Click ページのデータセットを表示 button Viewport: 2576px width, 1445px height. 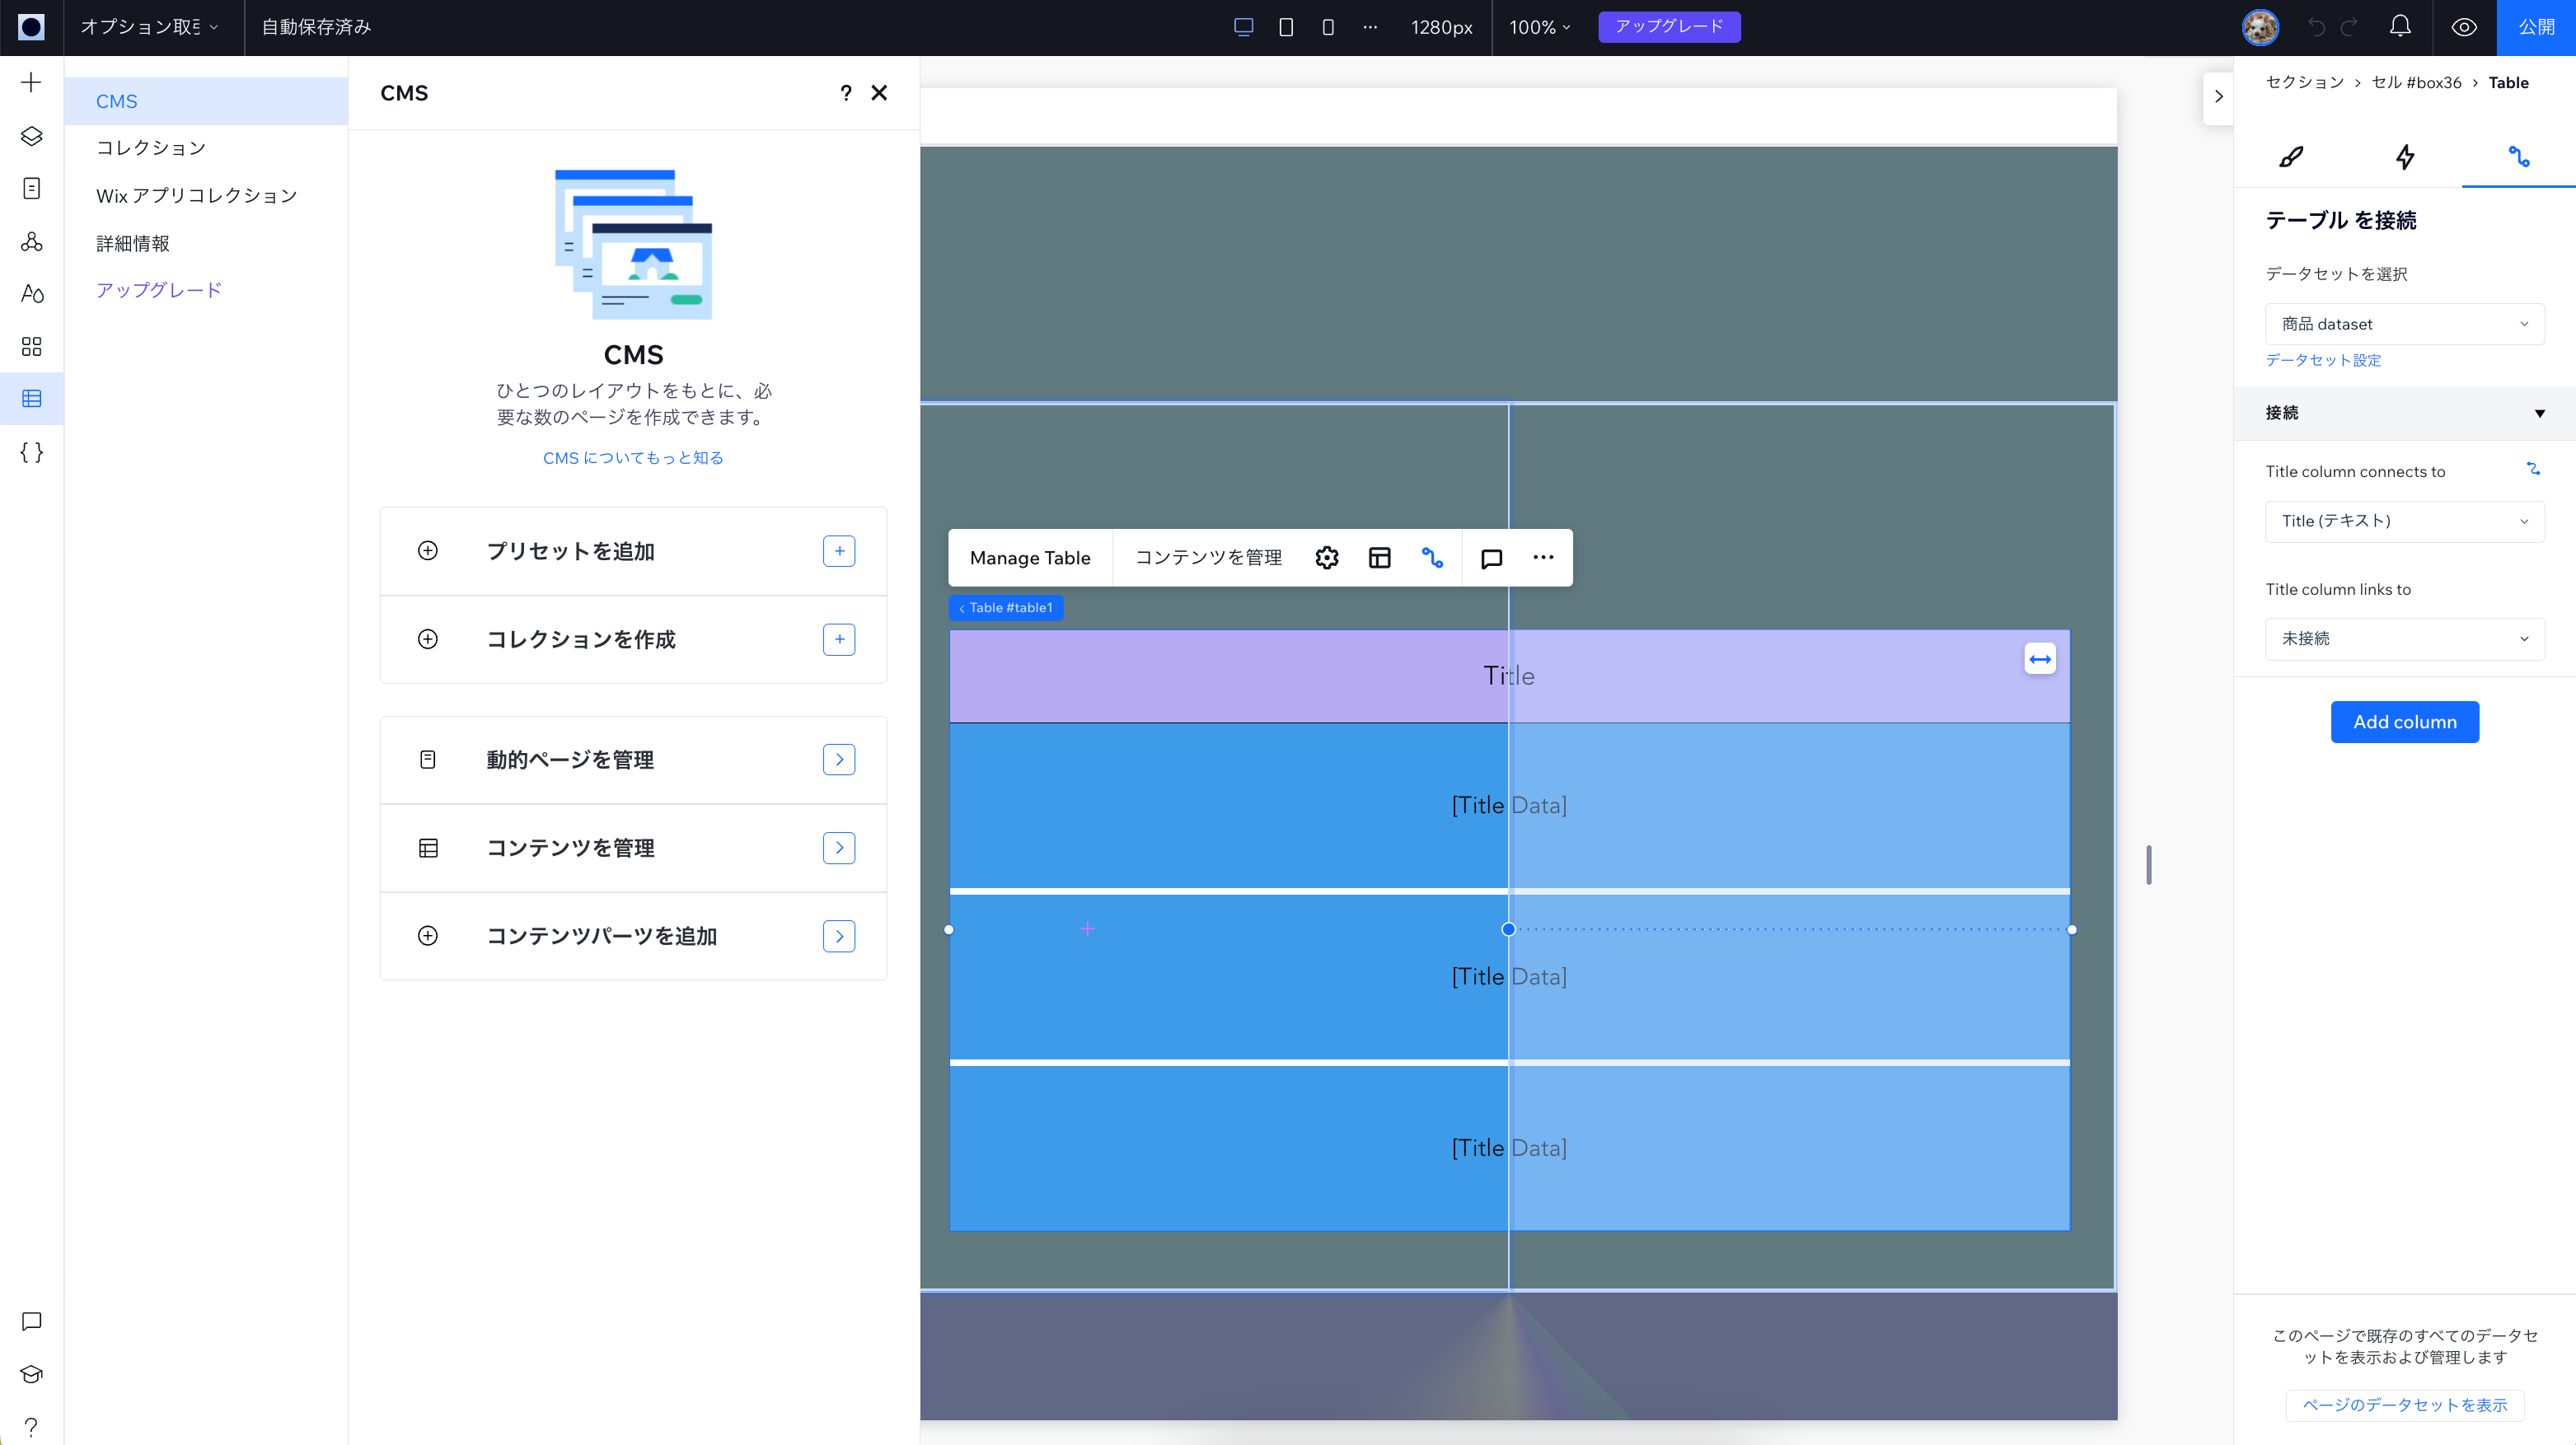(x=2404, y=1405)
